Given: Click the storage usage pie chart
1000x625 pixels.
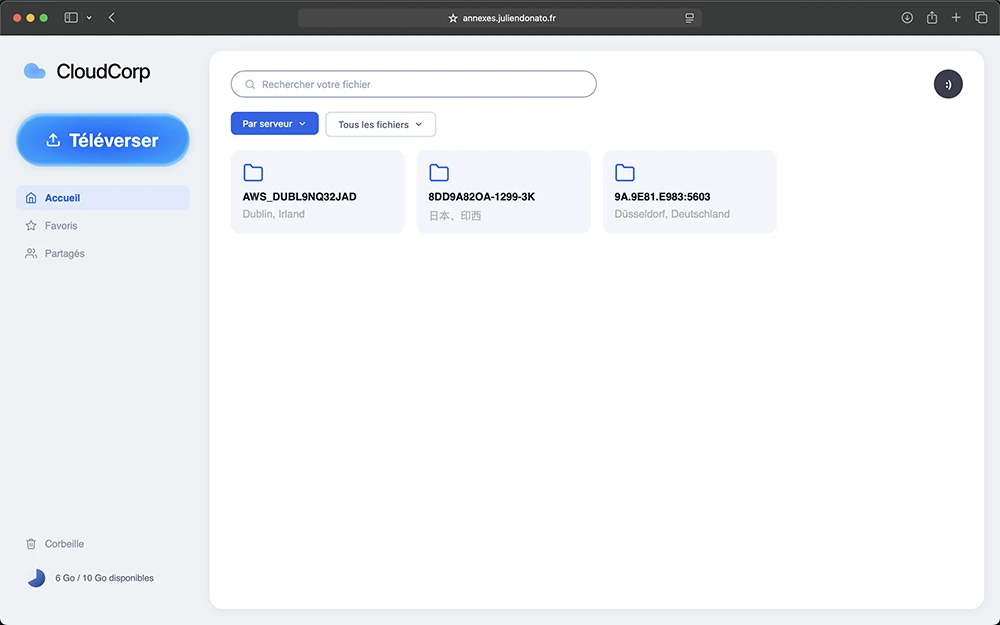Looking at the screenshot, I should (x=36, y=578).
